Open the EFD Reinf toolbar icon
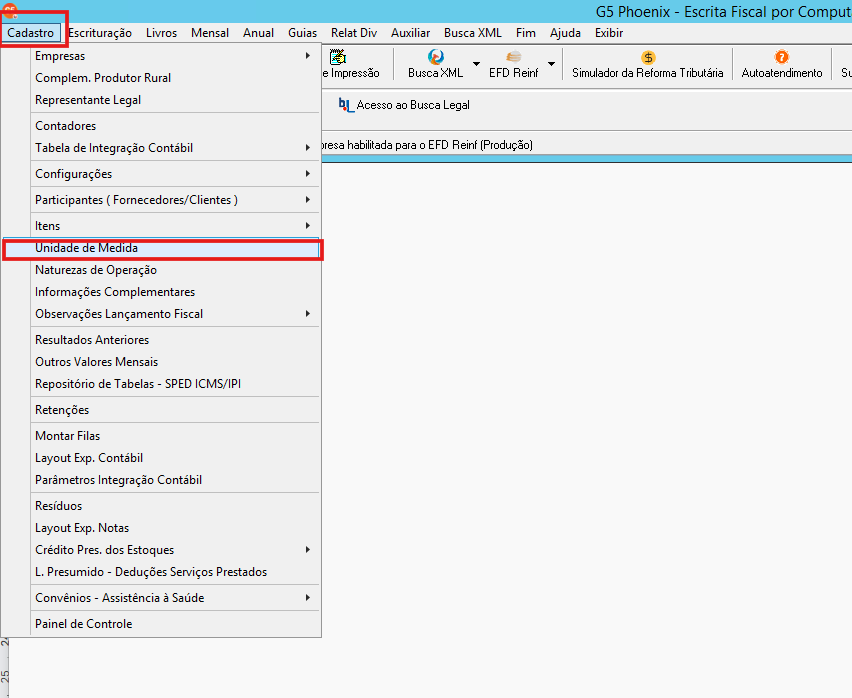This screenshot has height=698, width=852. [513, 57]
